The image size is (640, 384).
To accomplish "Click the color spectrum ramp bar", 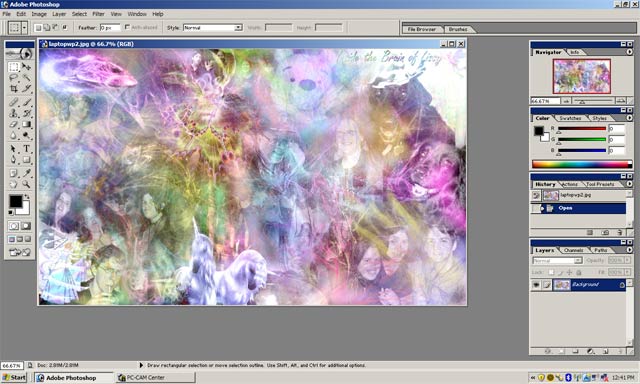I will [582, 164].
